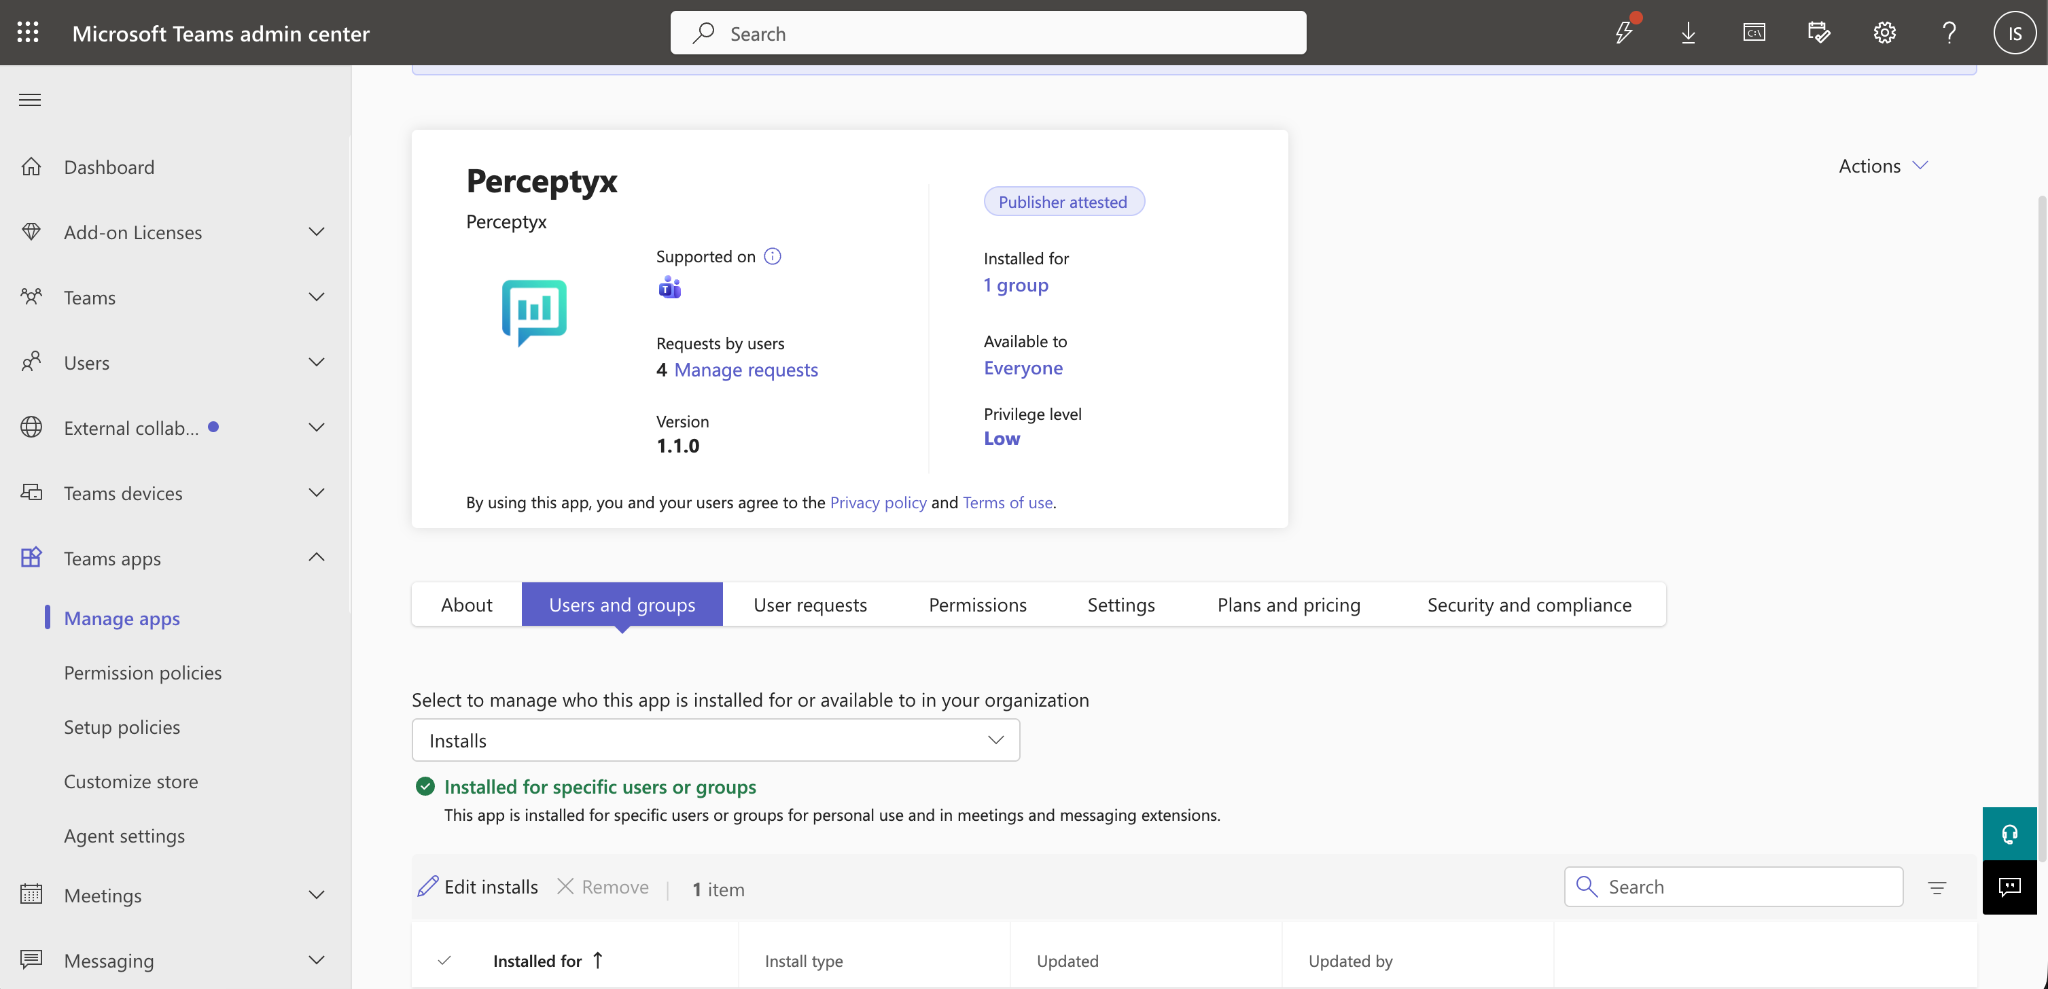
Task: Click the top Search box
Action: (988, 33)
